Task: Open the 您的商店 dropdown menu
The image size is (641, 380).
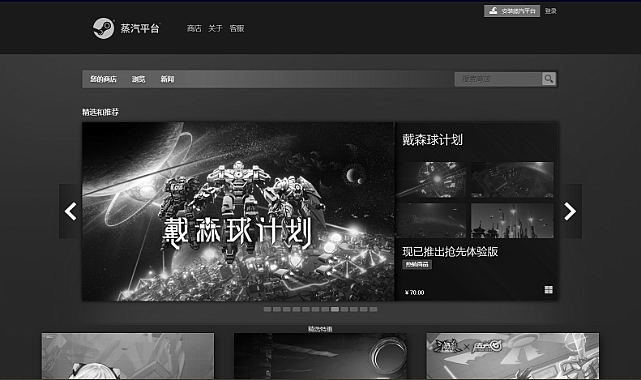Action: (103, 79)
